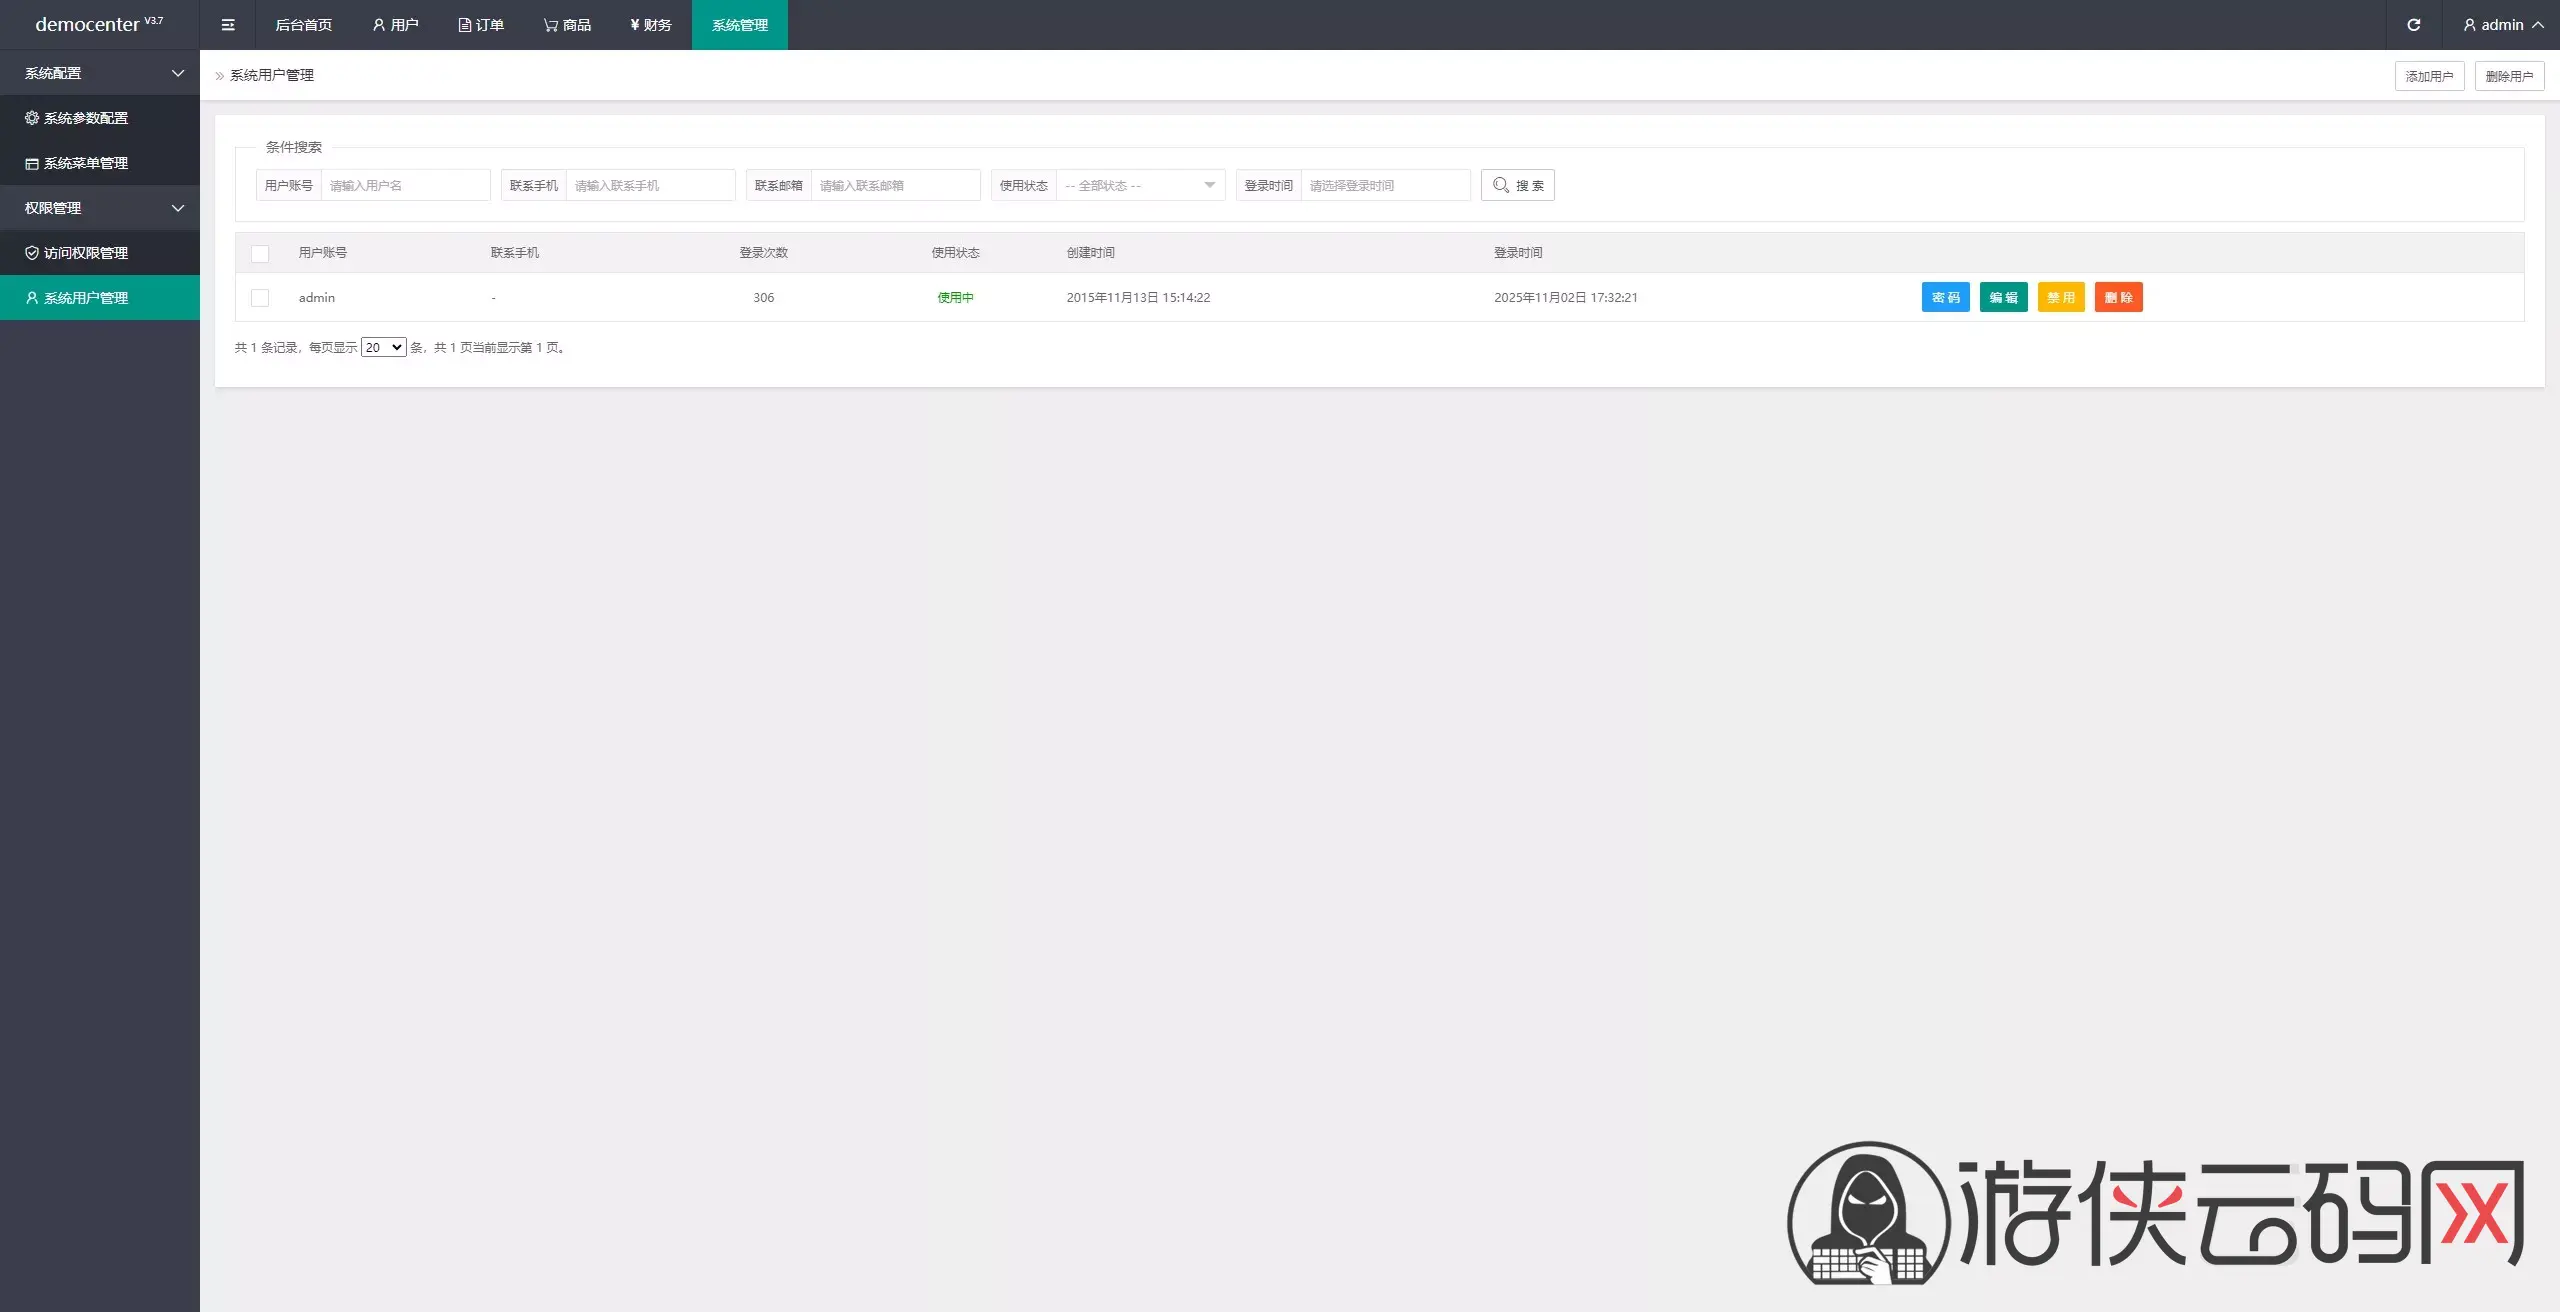Open 访问权限管理 shield item
Image resolution: width=2560 pixels, height=1312 pixels.
point(86,253)
